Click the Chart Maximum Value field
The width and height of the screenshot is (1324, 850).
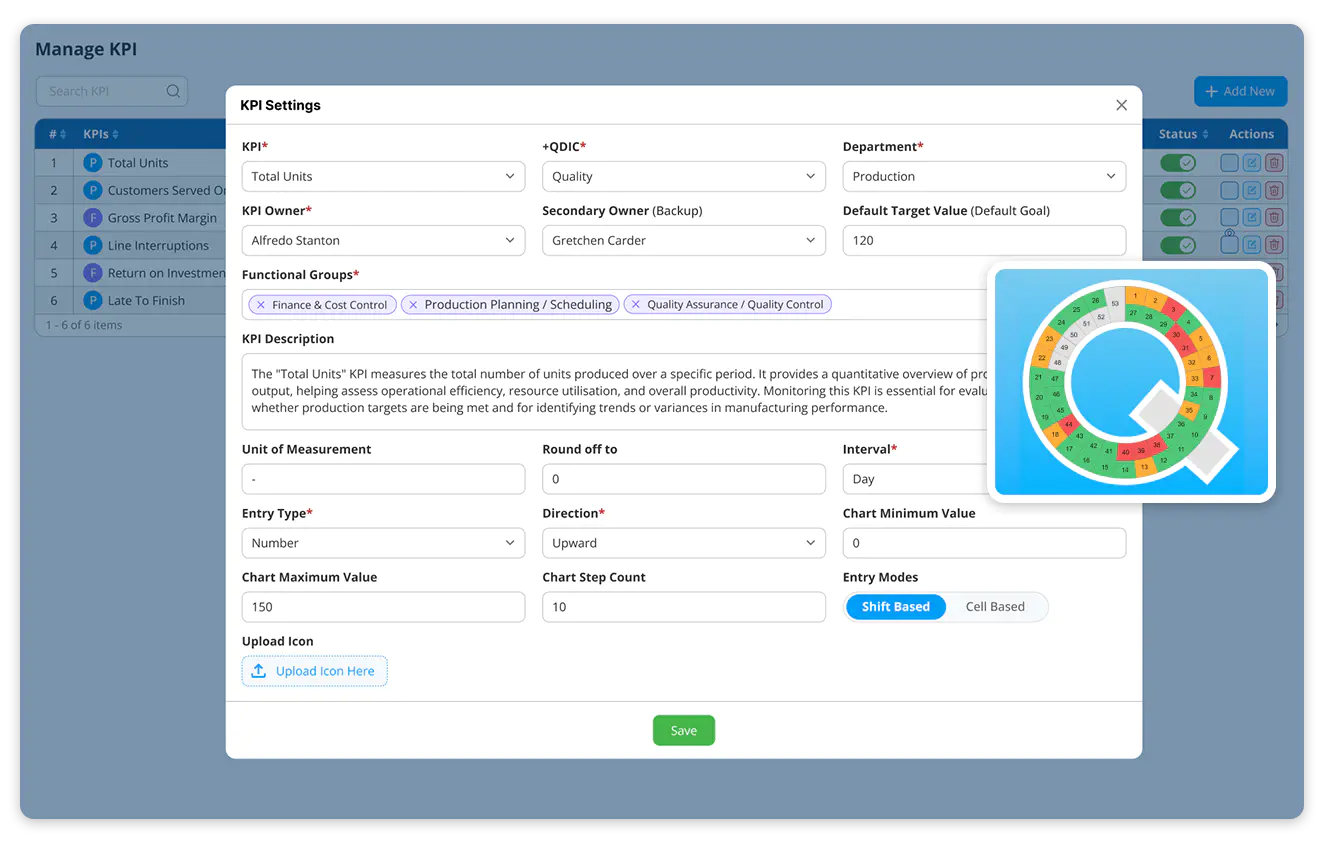click(383, 607)
